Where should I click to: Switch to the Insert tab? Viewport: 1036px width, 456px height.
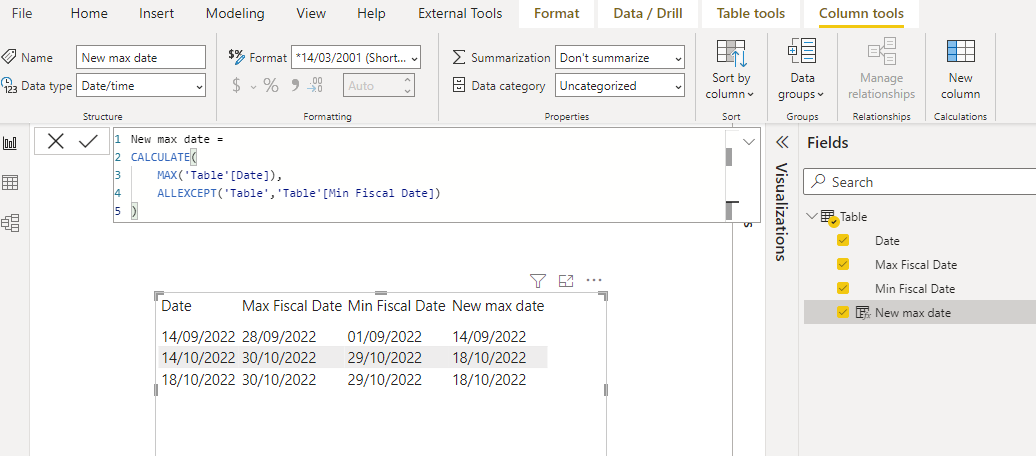tap(157, 13)
